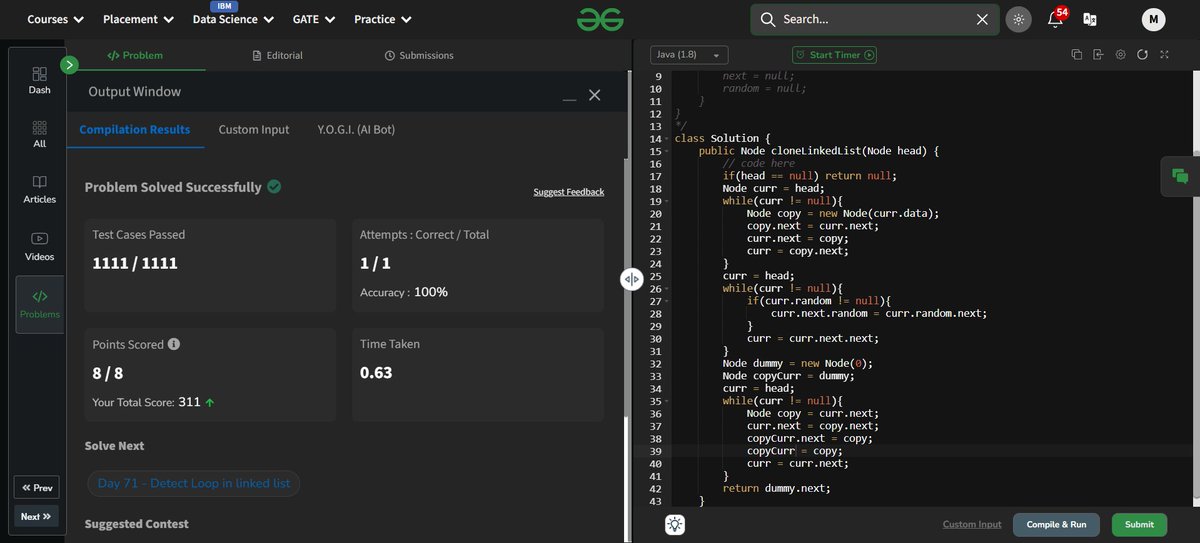Open notifications bell with 54 badge
Viewport: 1200px width, 543px height.
click(x=1055, y=19)
